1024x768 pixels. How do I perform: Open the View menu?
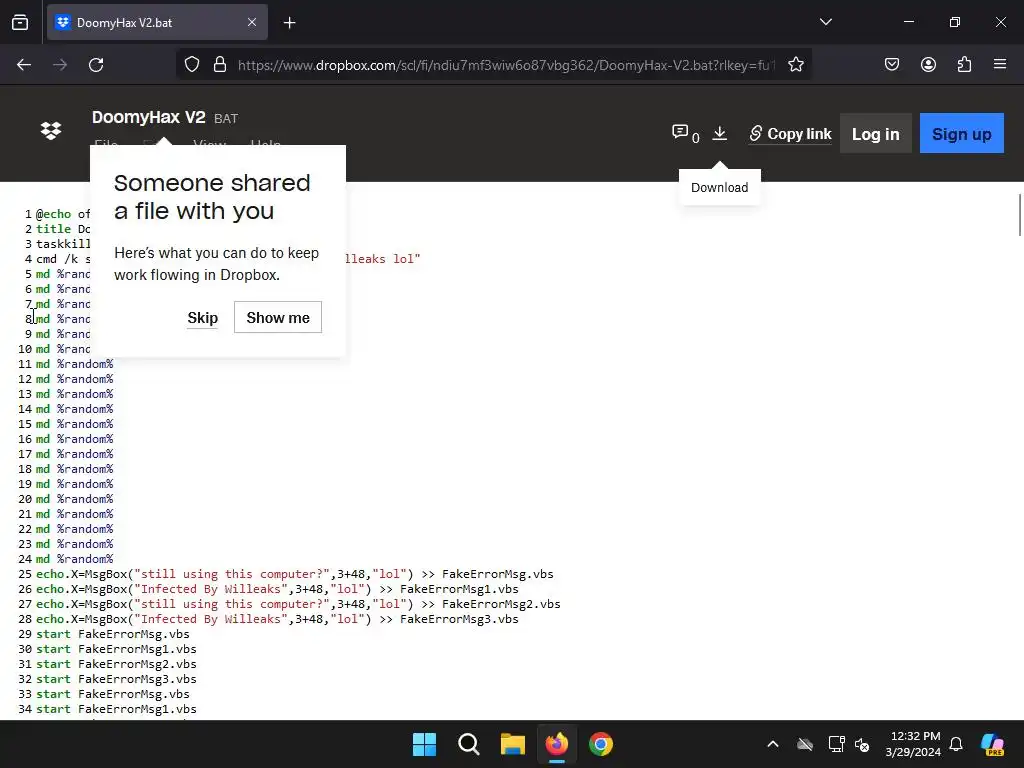click(210, 143)
